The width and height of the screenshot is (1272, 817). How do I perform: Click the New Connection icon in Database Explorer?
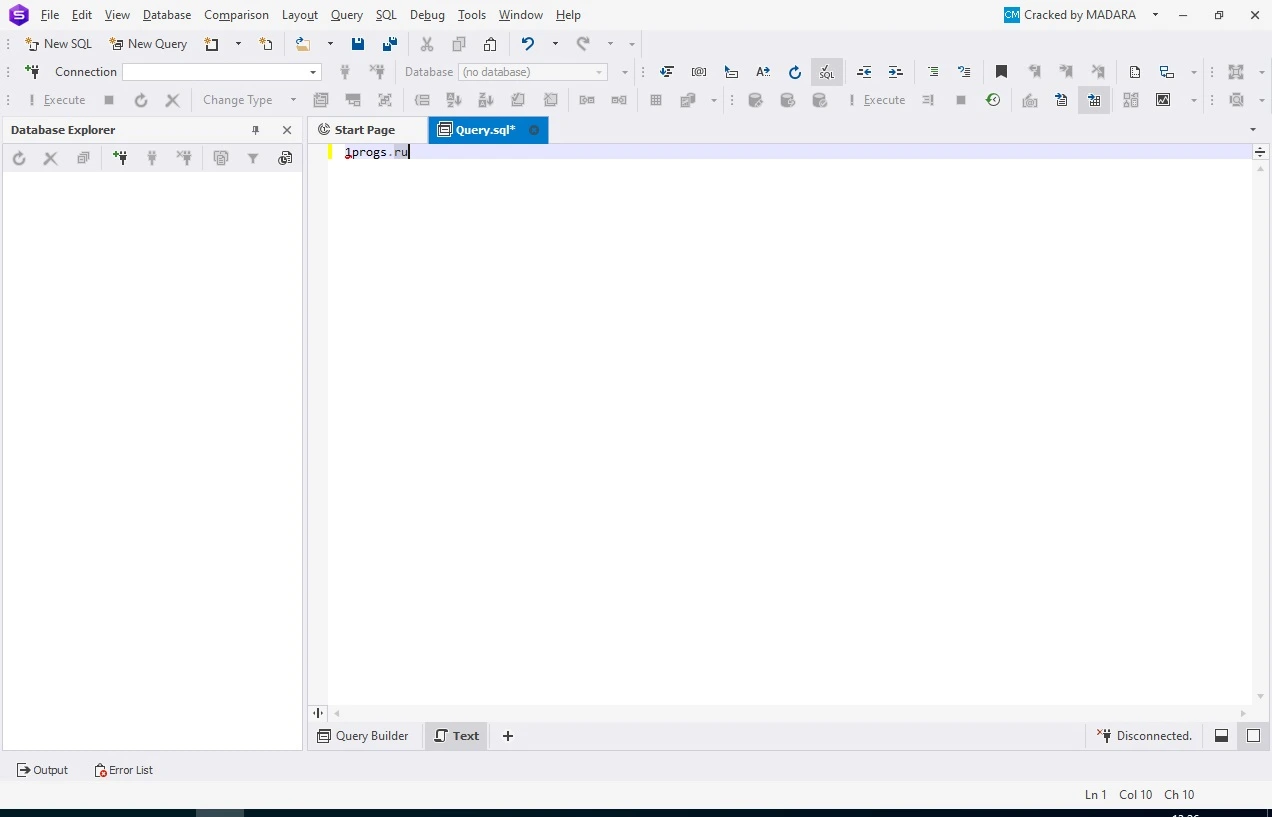[120, 158]
